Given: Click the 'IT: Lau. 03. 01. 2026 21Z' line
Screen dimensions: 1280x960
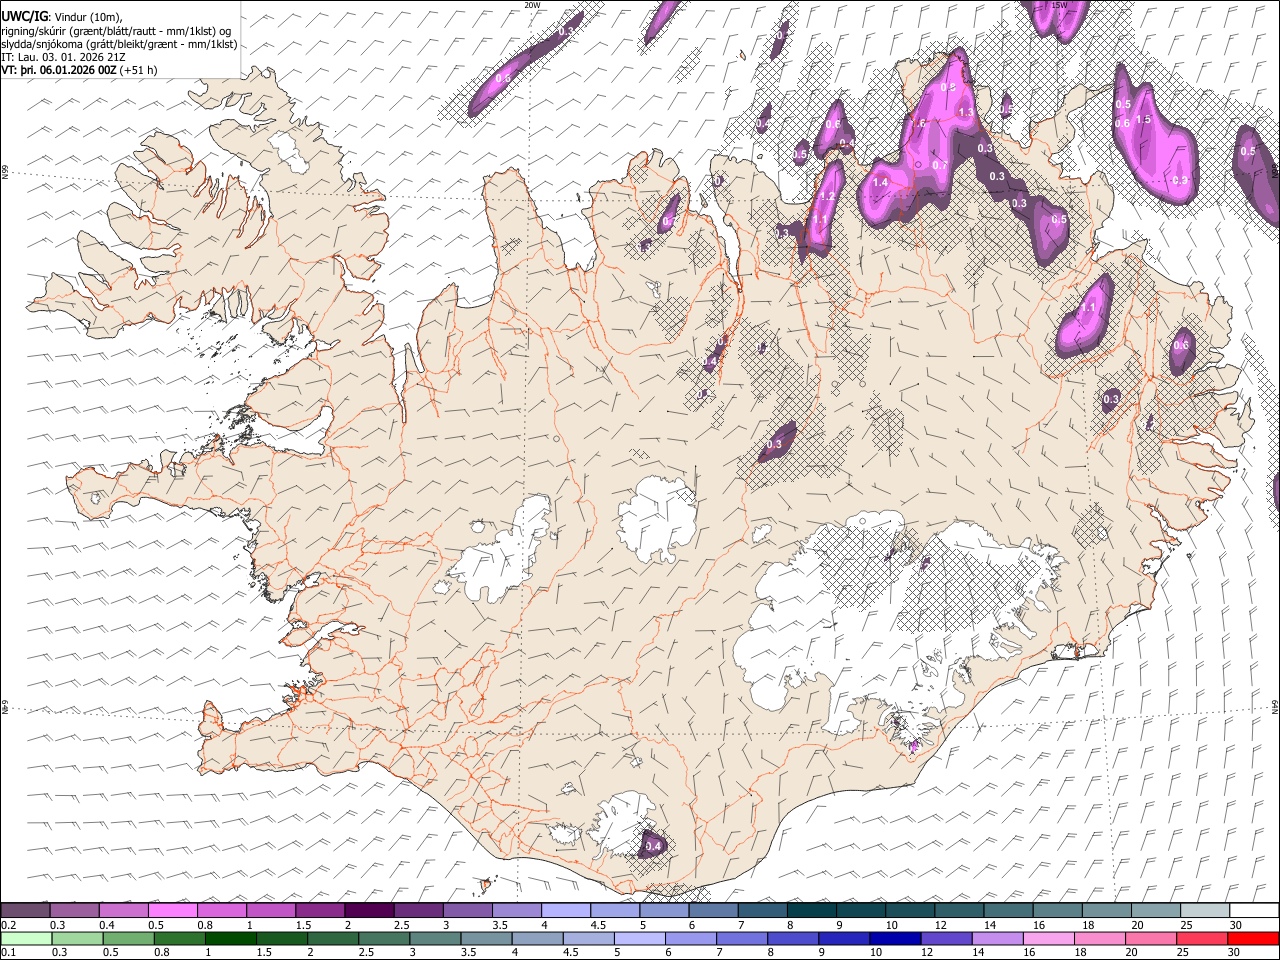Looking at the screenshot, I should click(x=63, y=57).
